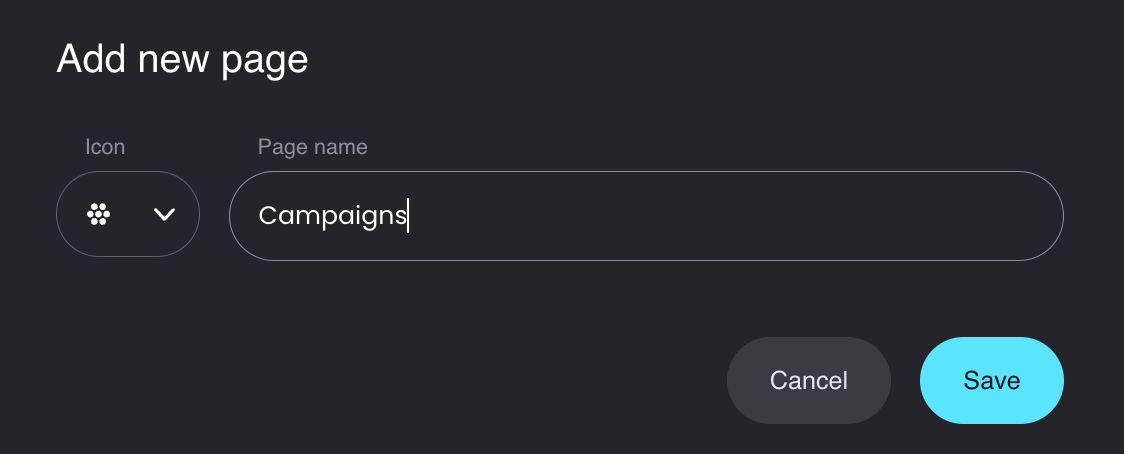Confirm page creation with Save
This screenshot has width=1124, height=454.
point(991,380)
